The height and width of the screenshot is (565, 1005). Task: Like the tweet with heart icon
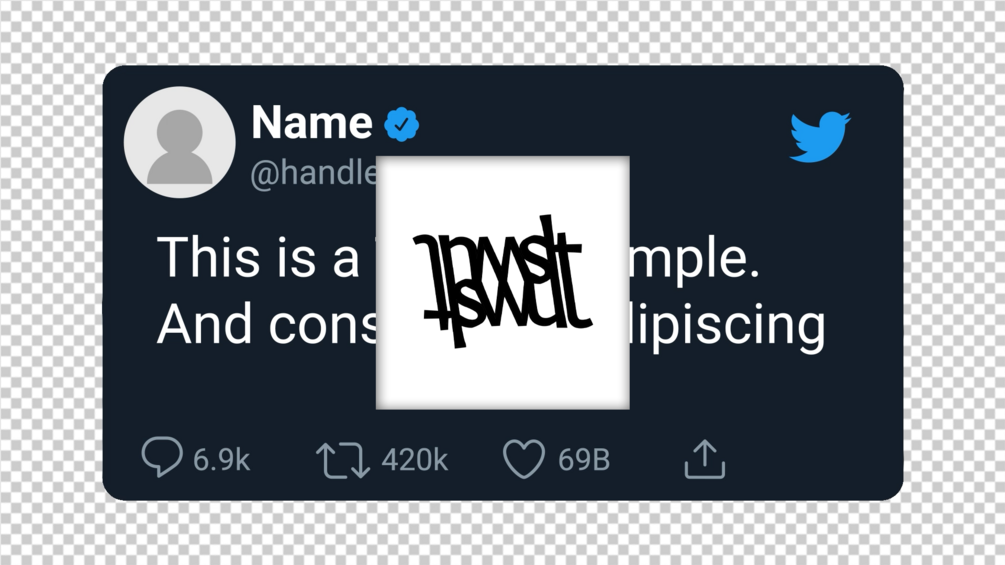pyautogui.click(x=523, y=460)
